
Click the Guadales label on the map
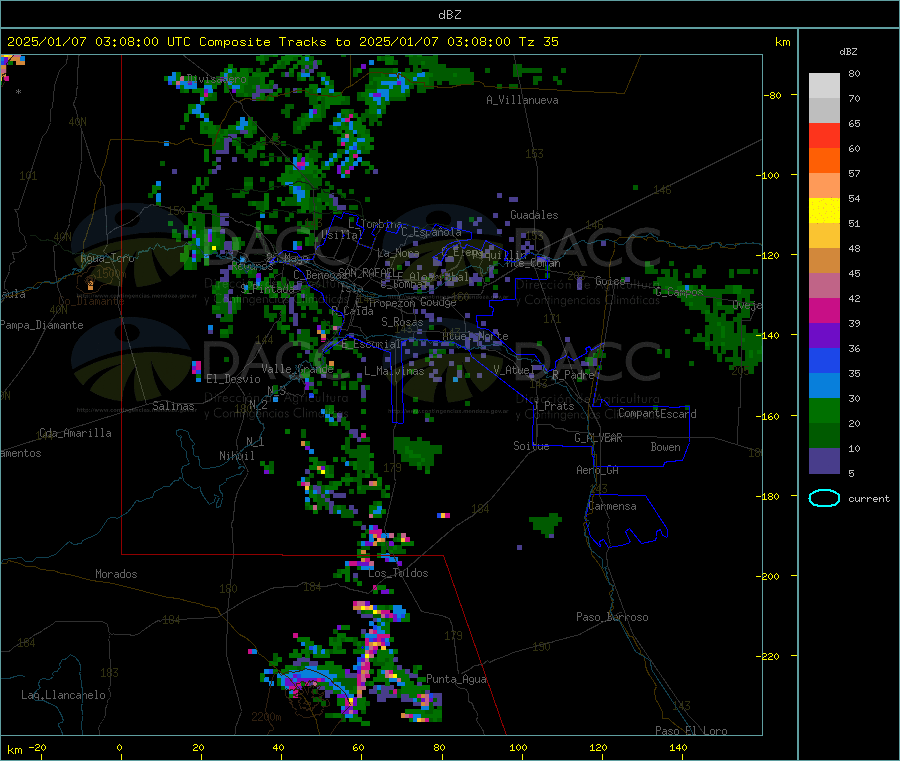pos(534,215)
